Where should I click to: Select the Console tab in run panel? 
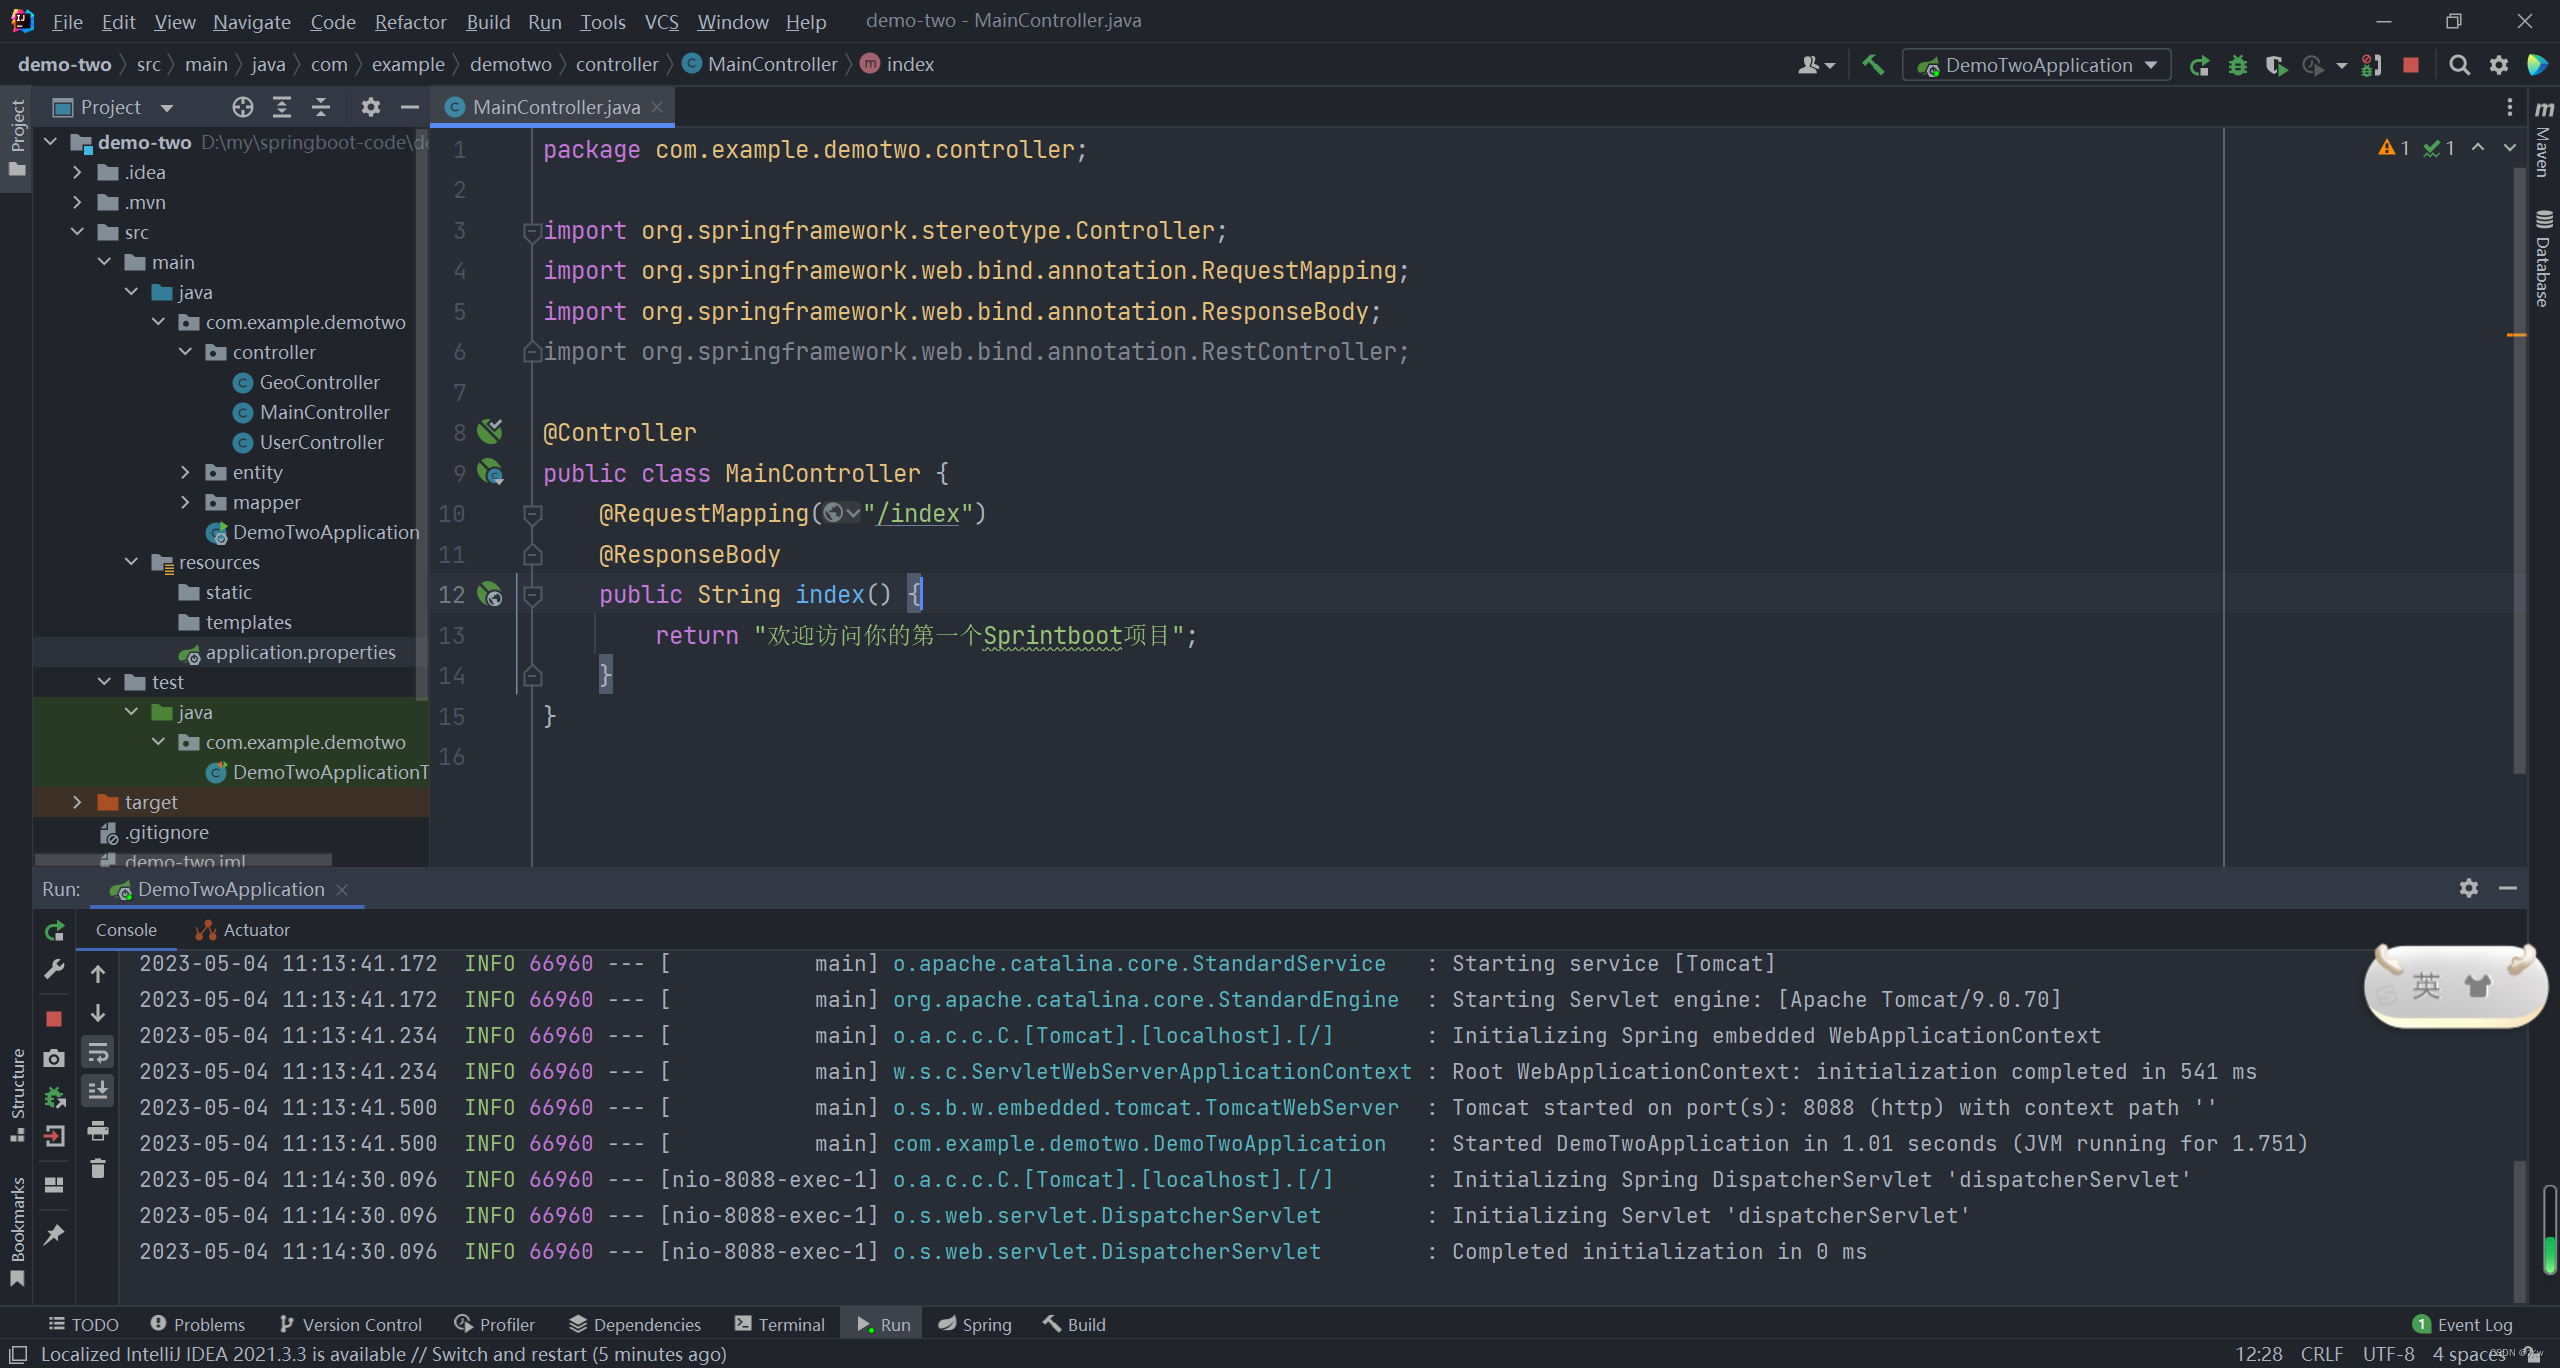[125, 929]
